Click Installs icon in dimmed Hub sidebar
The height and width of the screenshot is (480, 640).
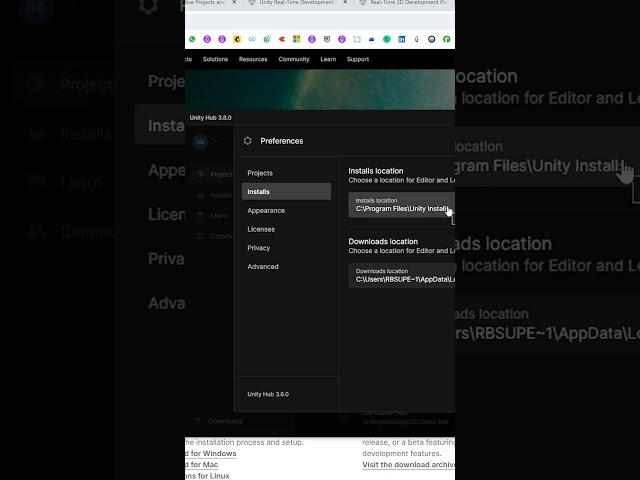(x=200, y=195)
